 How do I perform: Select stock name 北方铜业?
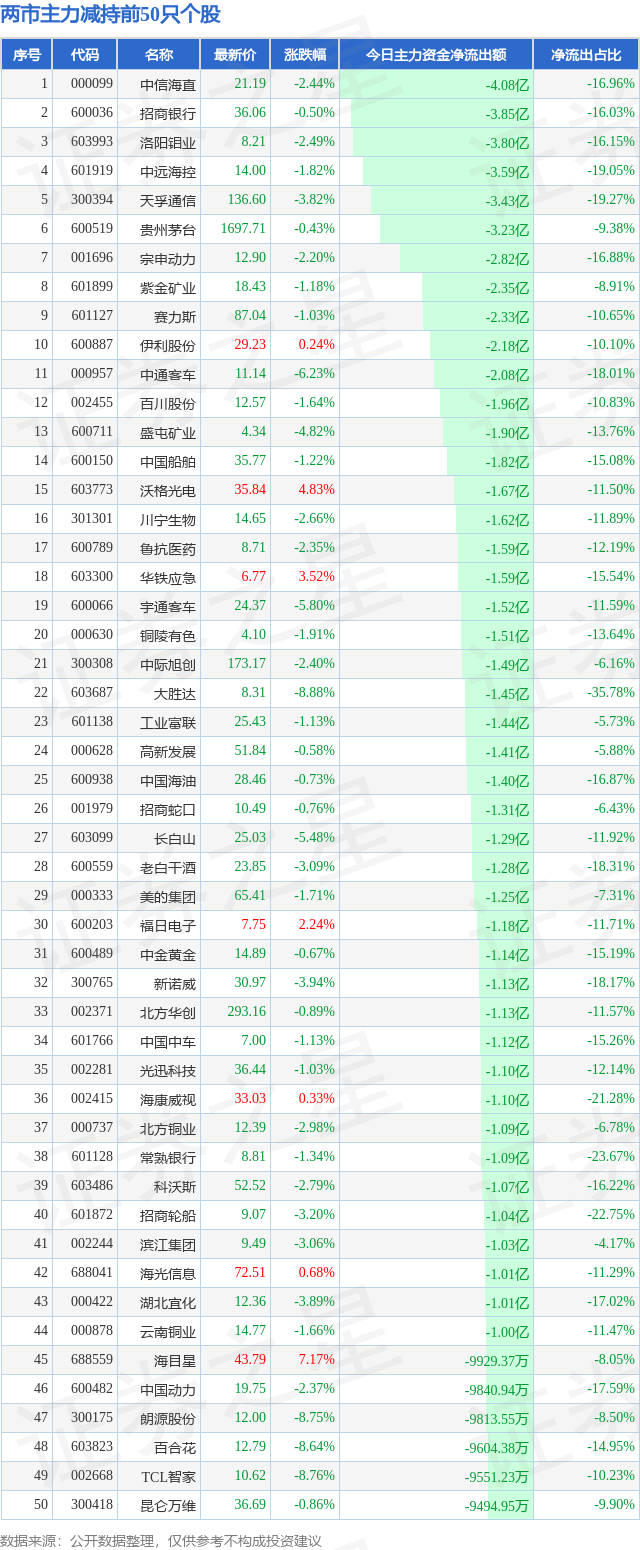coord(168,1128)
